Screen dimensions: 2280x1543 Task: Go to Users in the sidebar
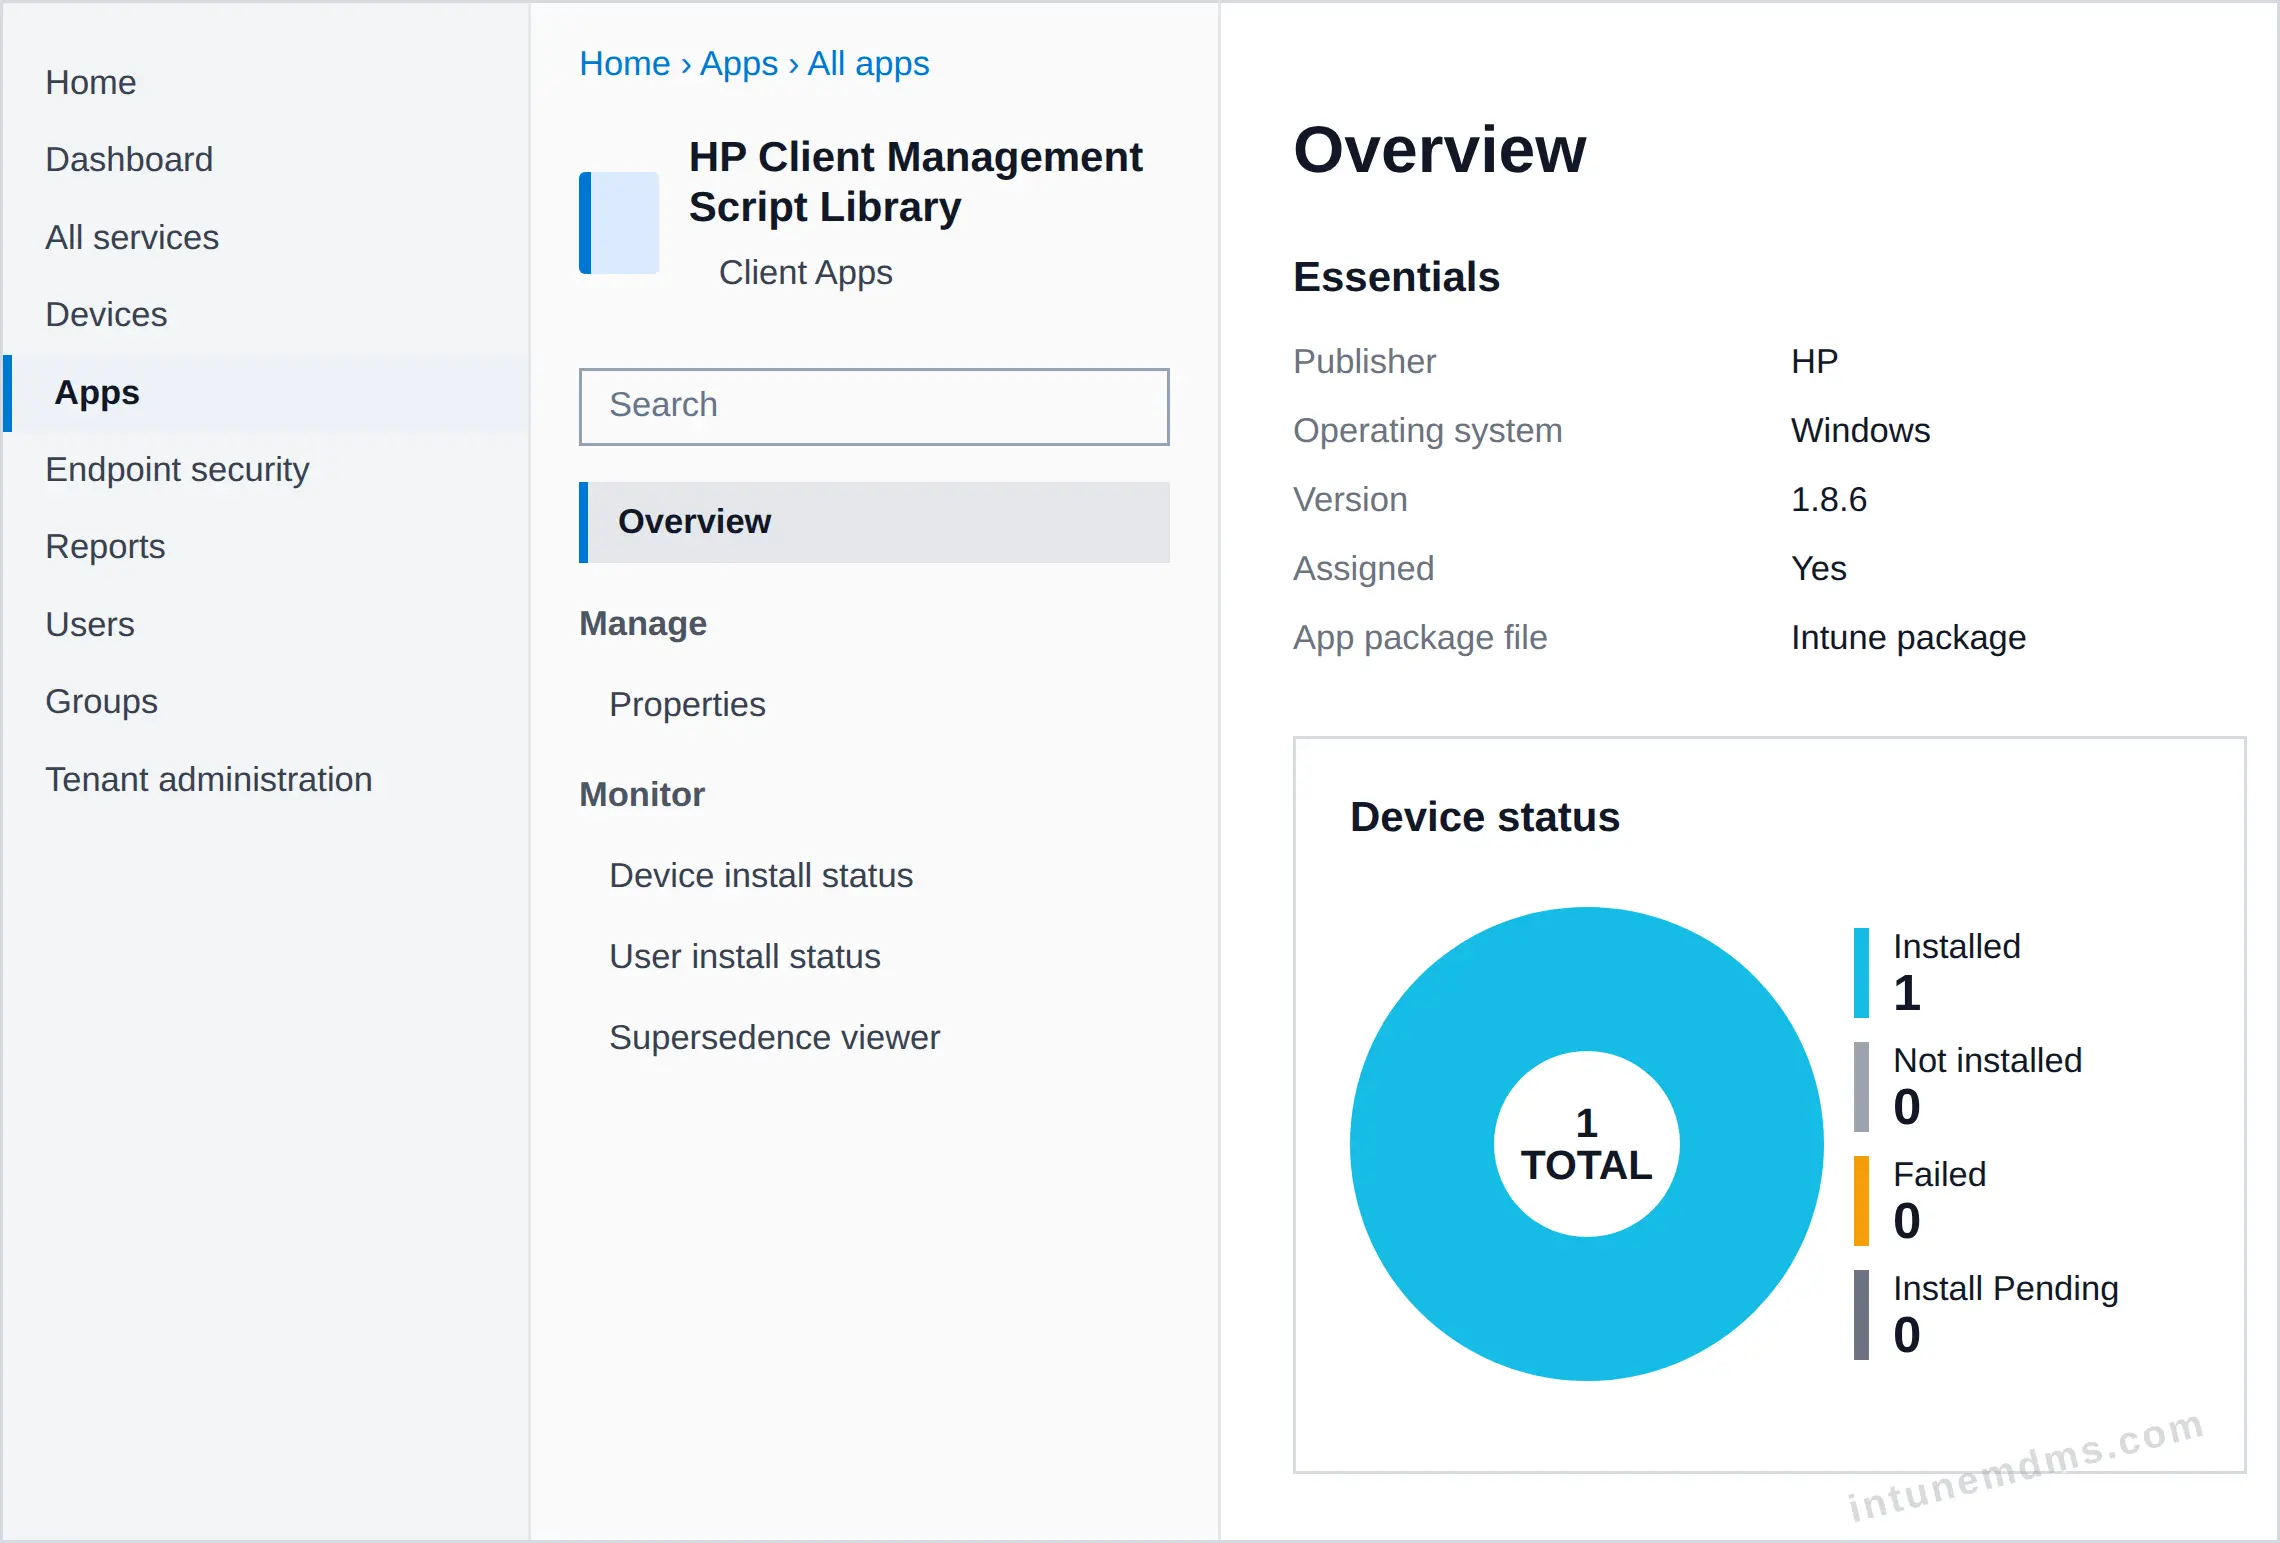(x=90, y=624)
